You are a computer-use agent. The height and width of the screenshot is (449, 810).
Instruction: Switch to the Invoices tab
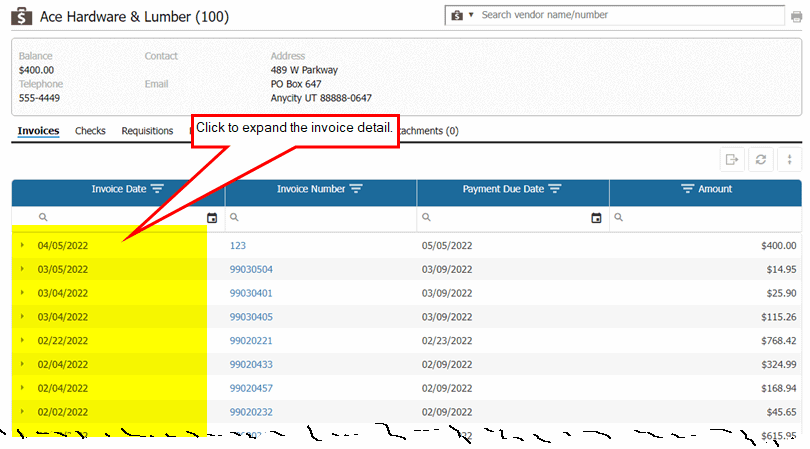point(38,131)
